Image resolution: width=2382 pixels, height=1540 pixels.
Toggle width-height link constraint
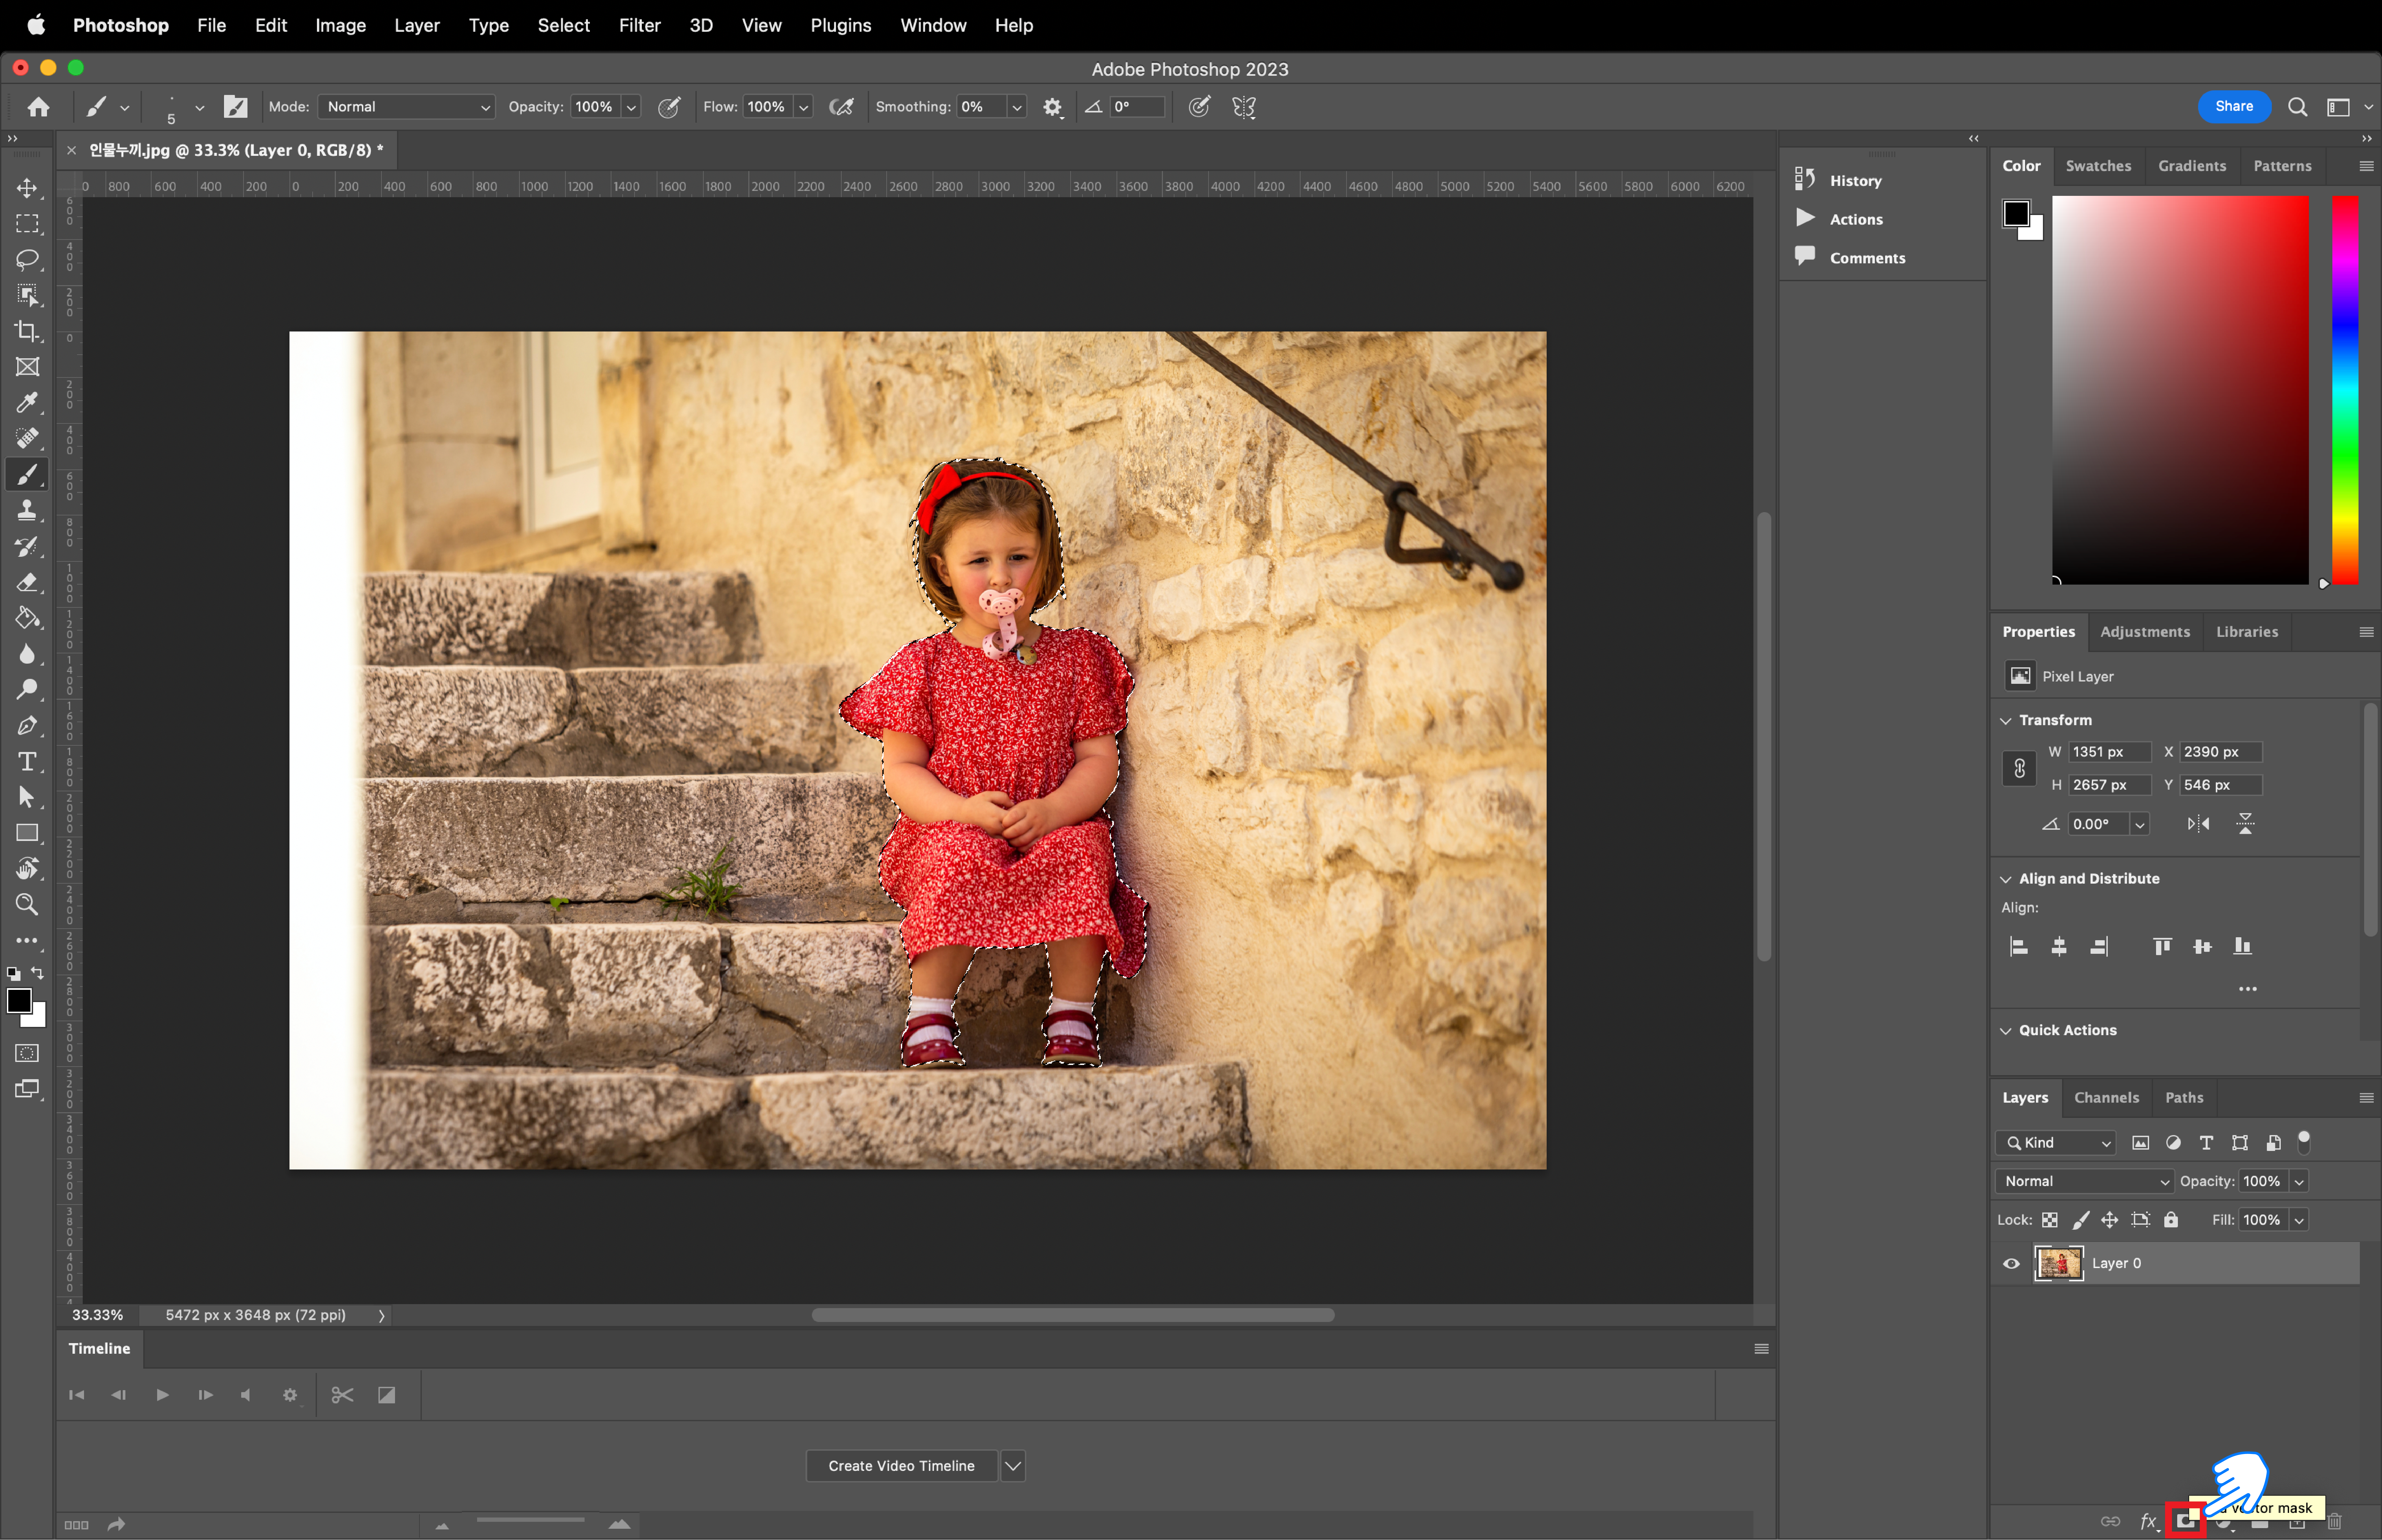2019,768
